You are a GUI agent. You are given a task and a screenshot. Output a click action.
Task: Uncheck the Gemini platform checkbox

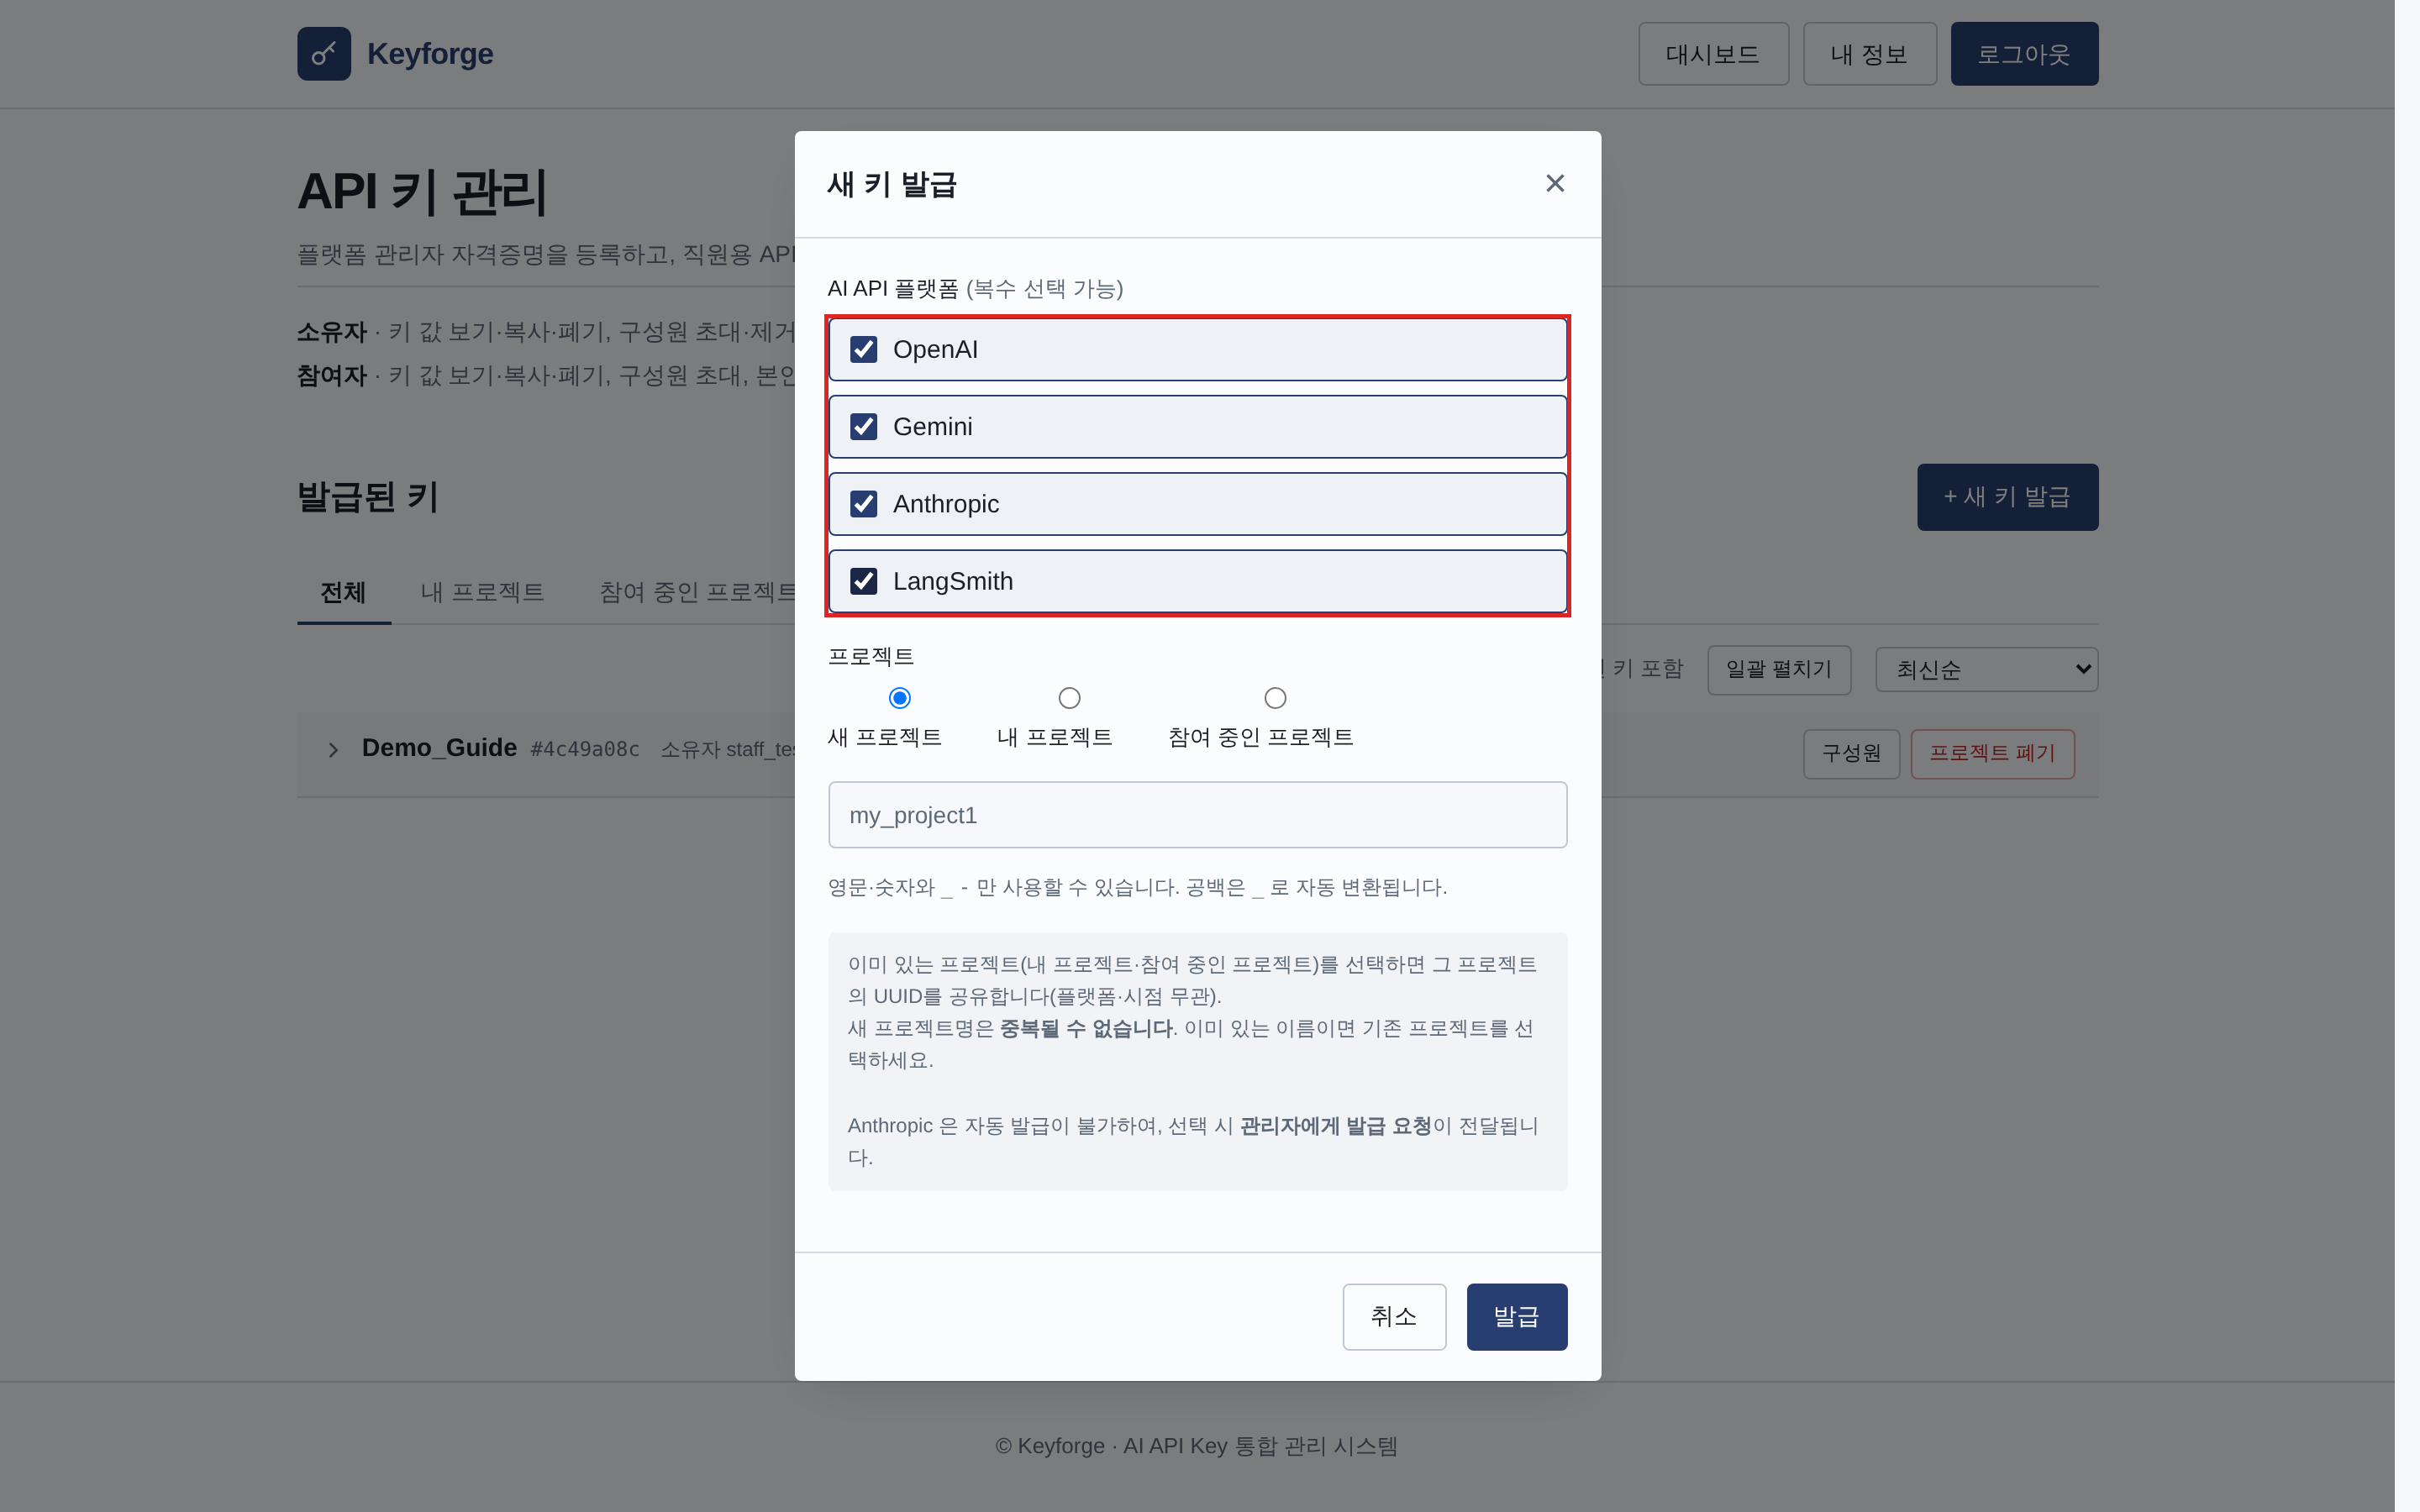863,427
